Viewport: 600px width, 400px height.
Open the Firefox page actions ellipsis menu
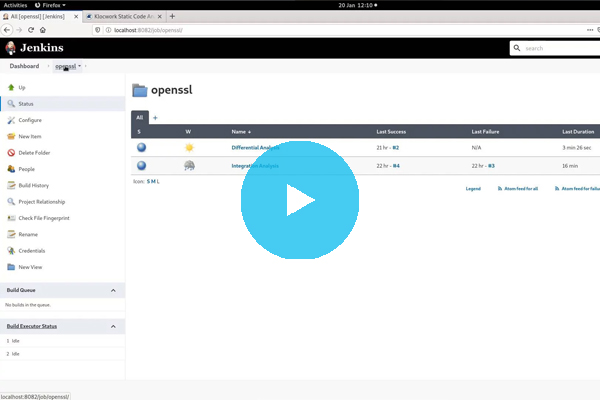pyautogui.click(x=590, y=30)
